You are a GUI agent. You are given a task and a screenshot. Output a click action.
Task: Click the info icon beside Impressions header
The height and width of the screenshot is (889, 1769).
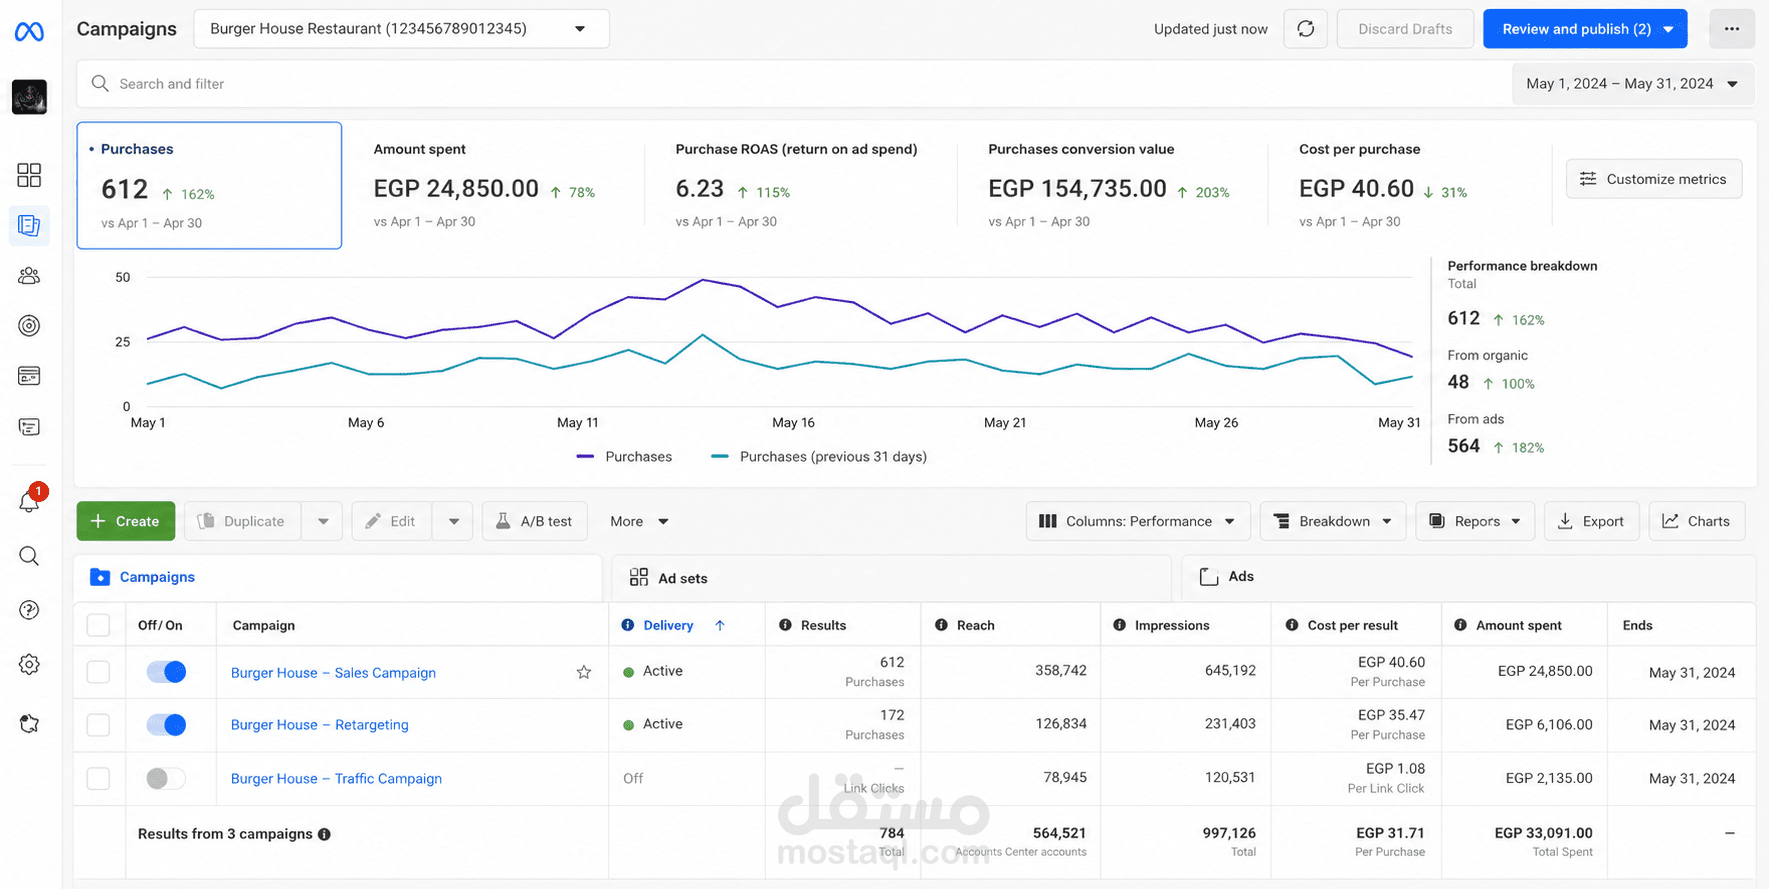1119,625
